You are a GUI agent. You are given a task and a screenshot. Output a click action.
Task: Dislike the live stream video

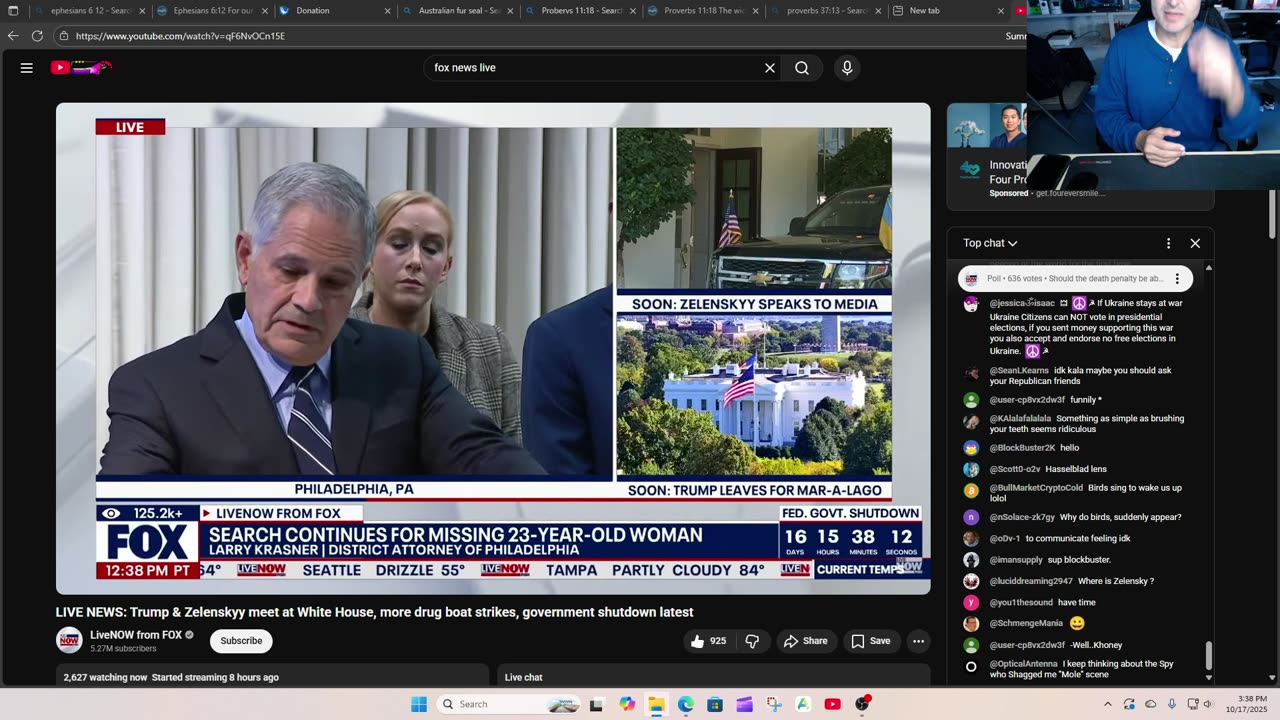click(x=752, y=641)
